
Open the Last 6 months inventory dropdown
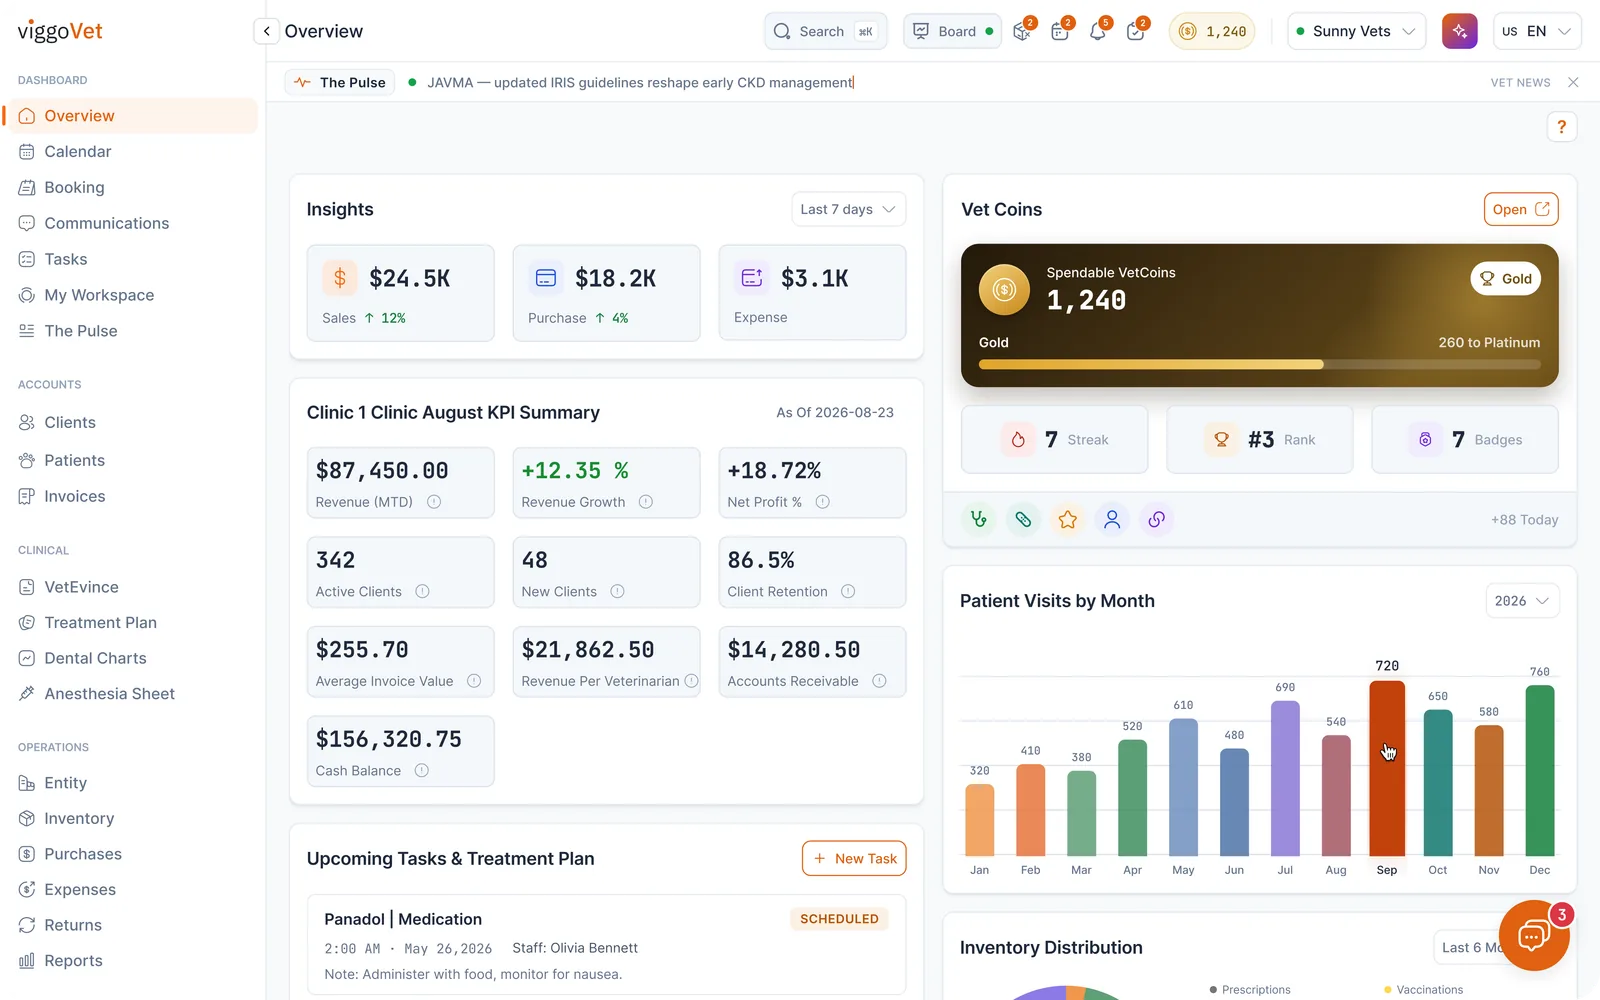pos(1470,947)
